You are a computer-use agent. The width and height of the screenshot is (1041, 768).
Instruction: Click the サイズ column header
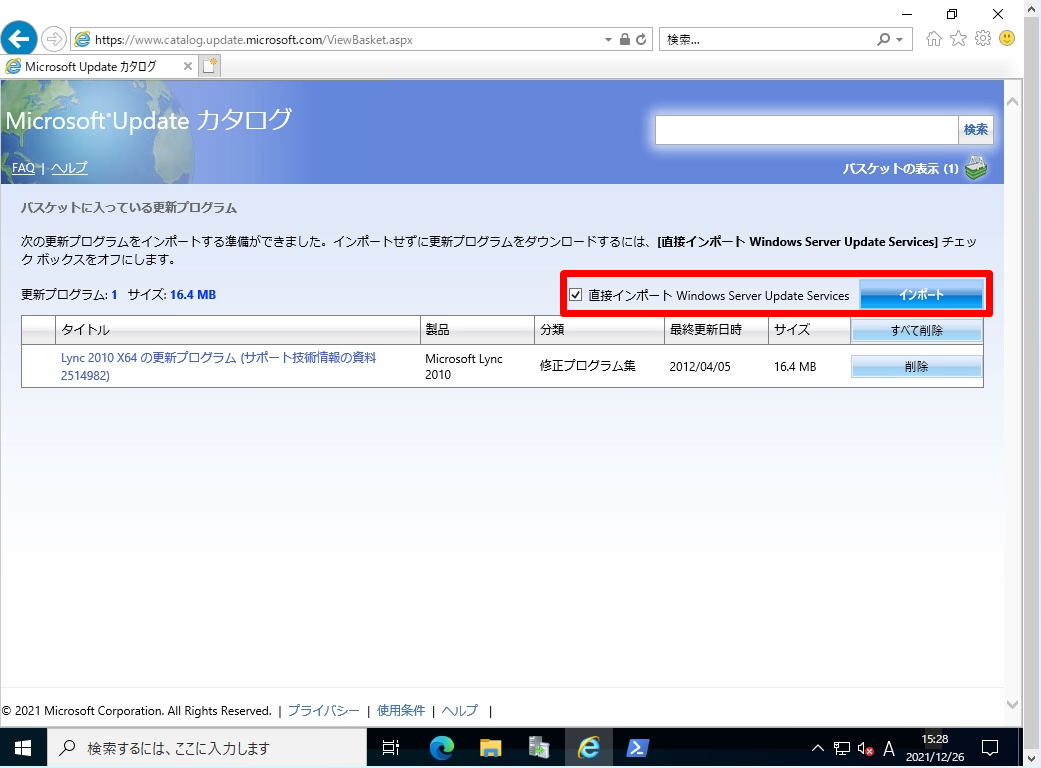(x=809, y=330)
